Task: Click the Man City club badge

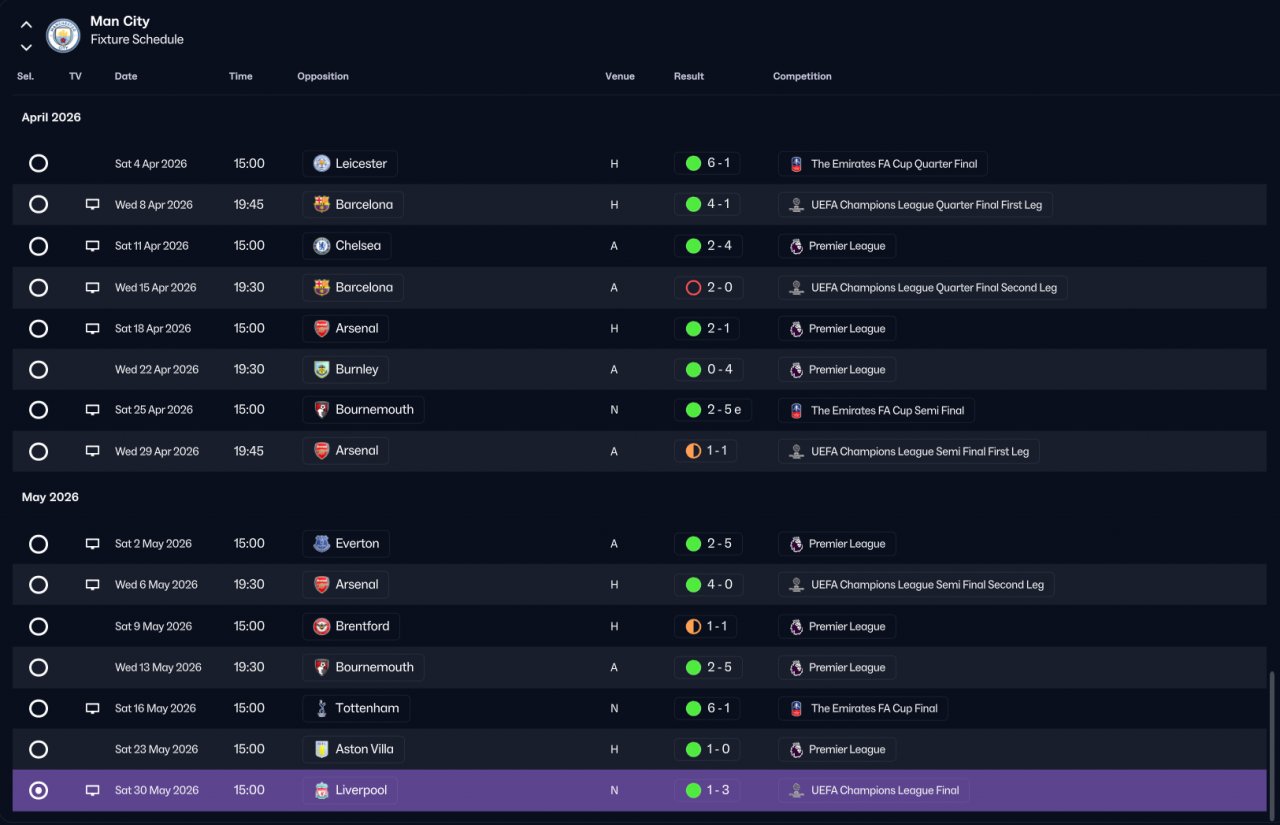Action: (x=63, y=36)
